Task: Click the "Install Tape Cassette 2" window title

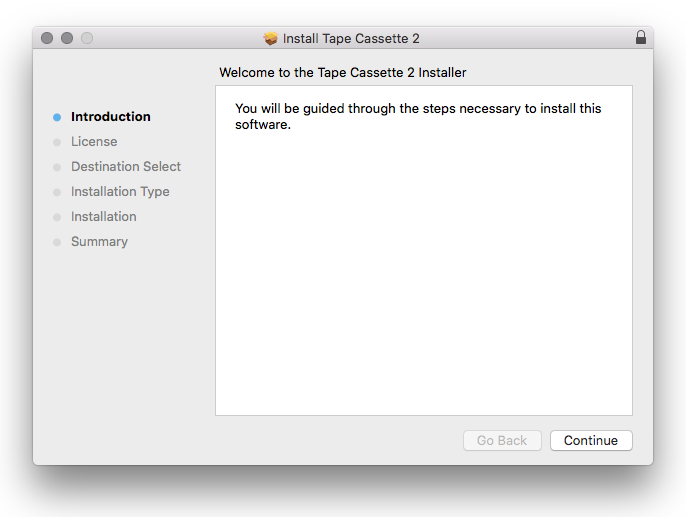Action: tap(351, 38)
